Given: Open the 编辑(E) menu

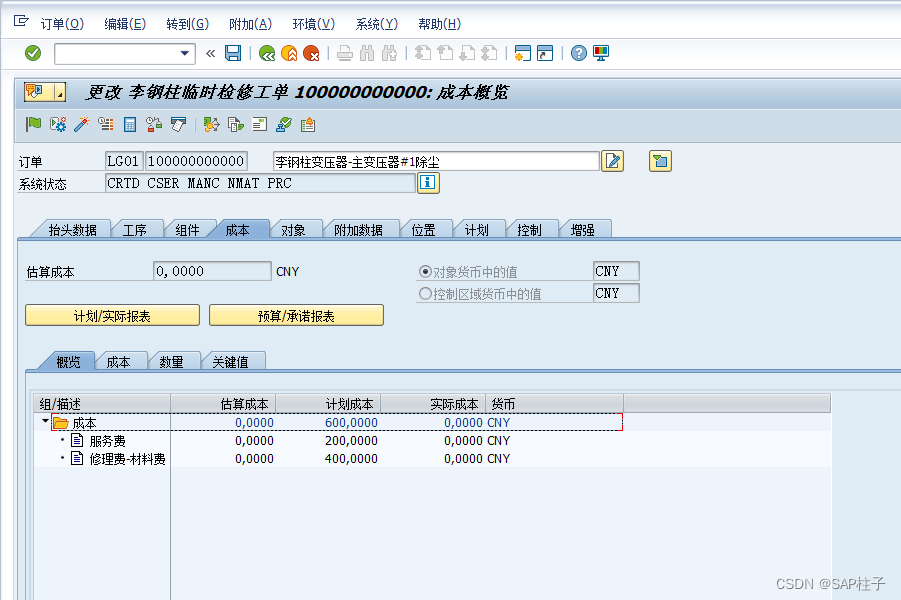Looking at the screenshot, I should (x=125, y=24).
